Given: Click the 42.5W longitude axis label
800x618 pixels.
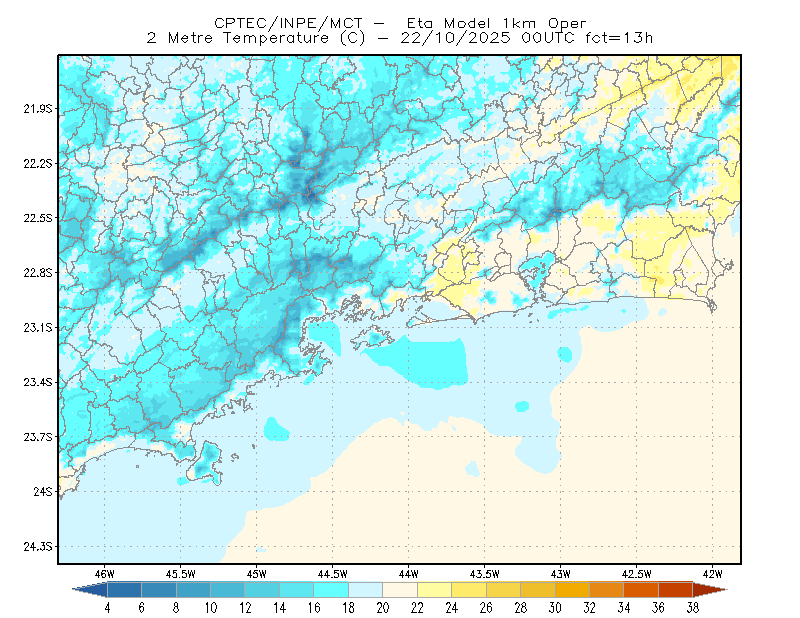Looking at the screenshot, I should click(636, 574).
